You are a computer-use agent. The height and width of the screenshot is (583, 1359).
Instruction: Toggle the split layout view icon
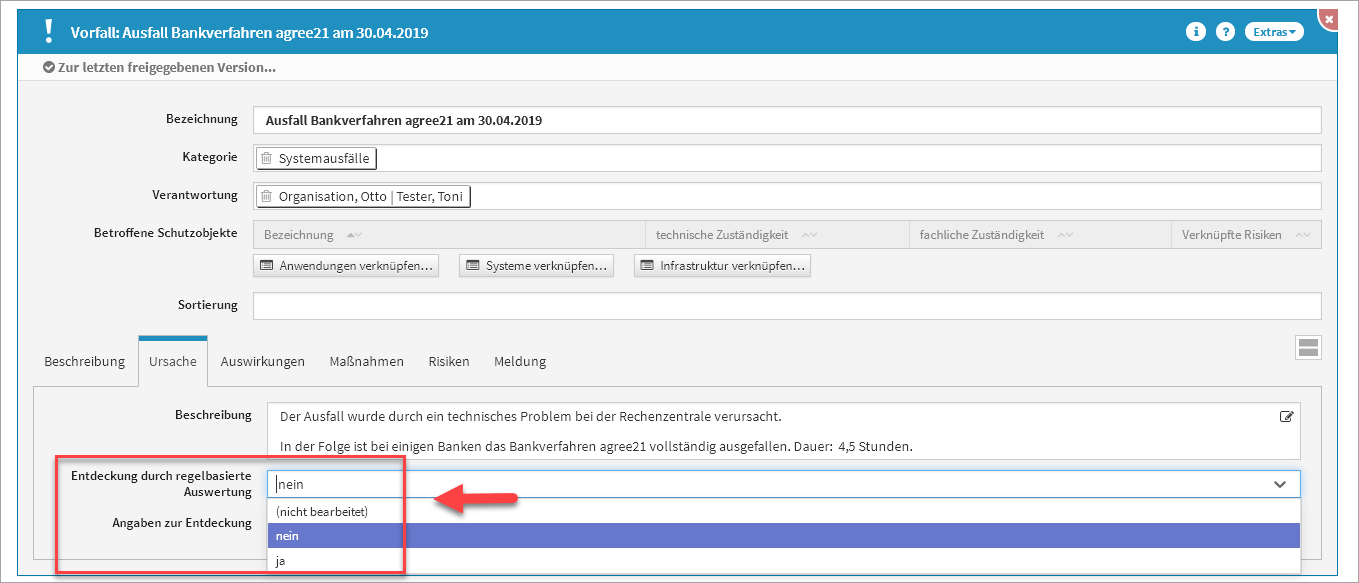coord(1308,348)
